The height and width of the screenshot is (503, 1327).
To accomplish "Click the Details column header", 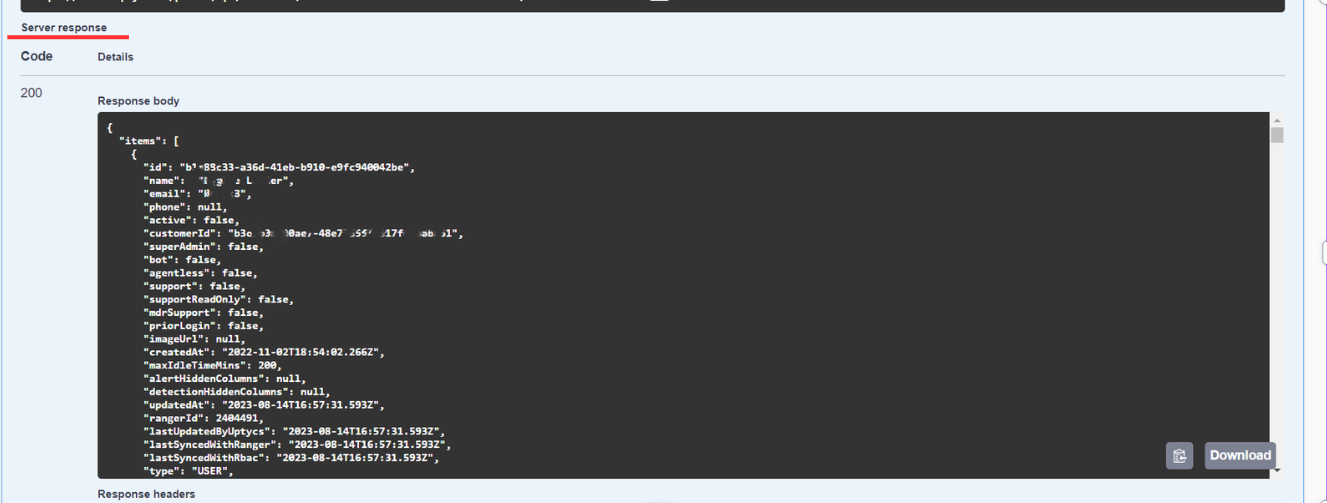I will tap(115, 57).
